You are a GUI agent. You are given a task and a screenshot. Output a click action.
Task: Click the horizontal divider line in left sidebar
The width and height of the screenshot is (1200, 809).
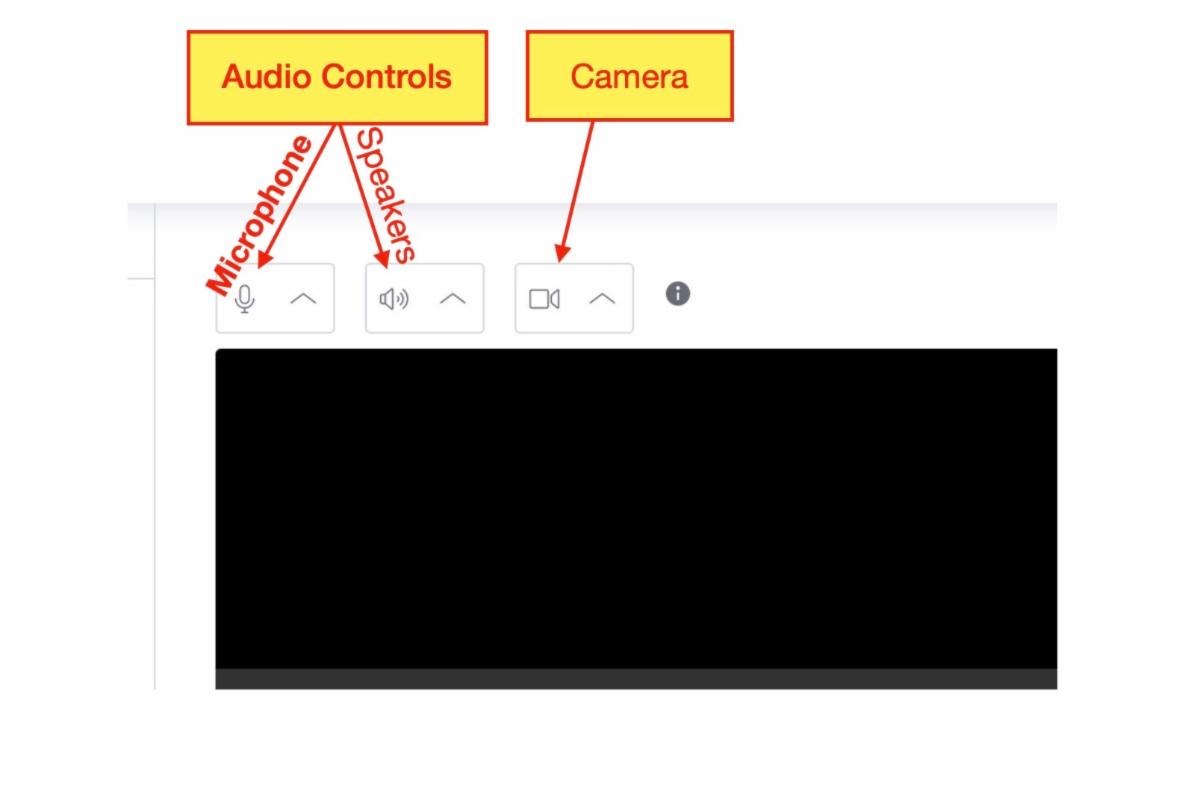141,280
